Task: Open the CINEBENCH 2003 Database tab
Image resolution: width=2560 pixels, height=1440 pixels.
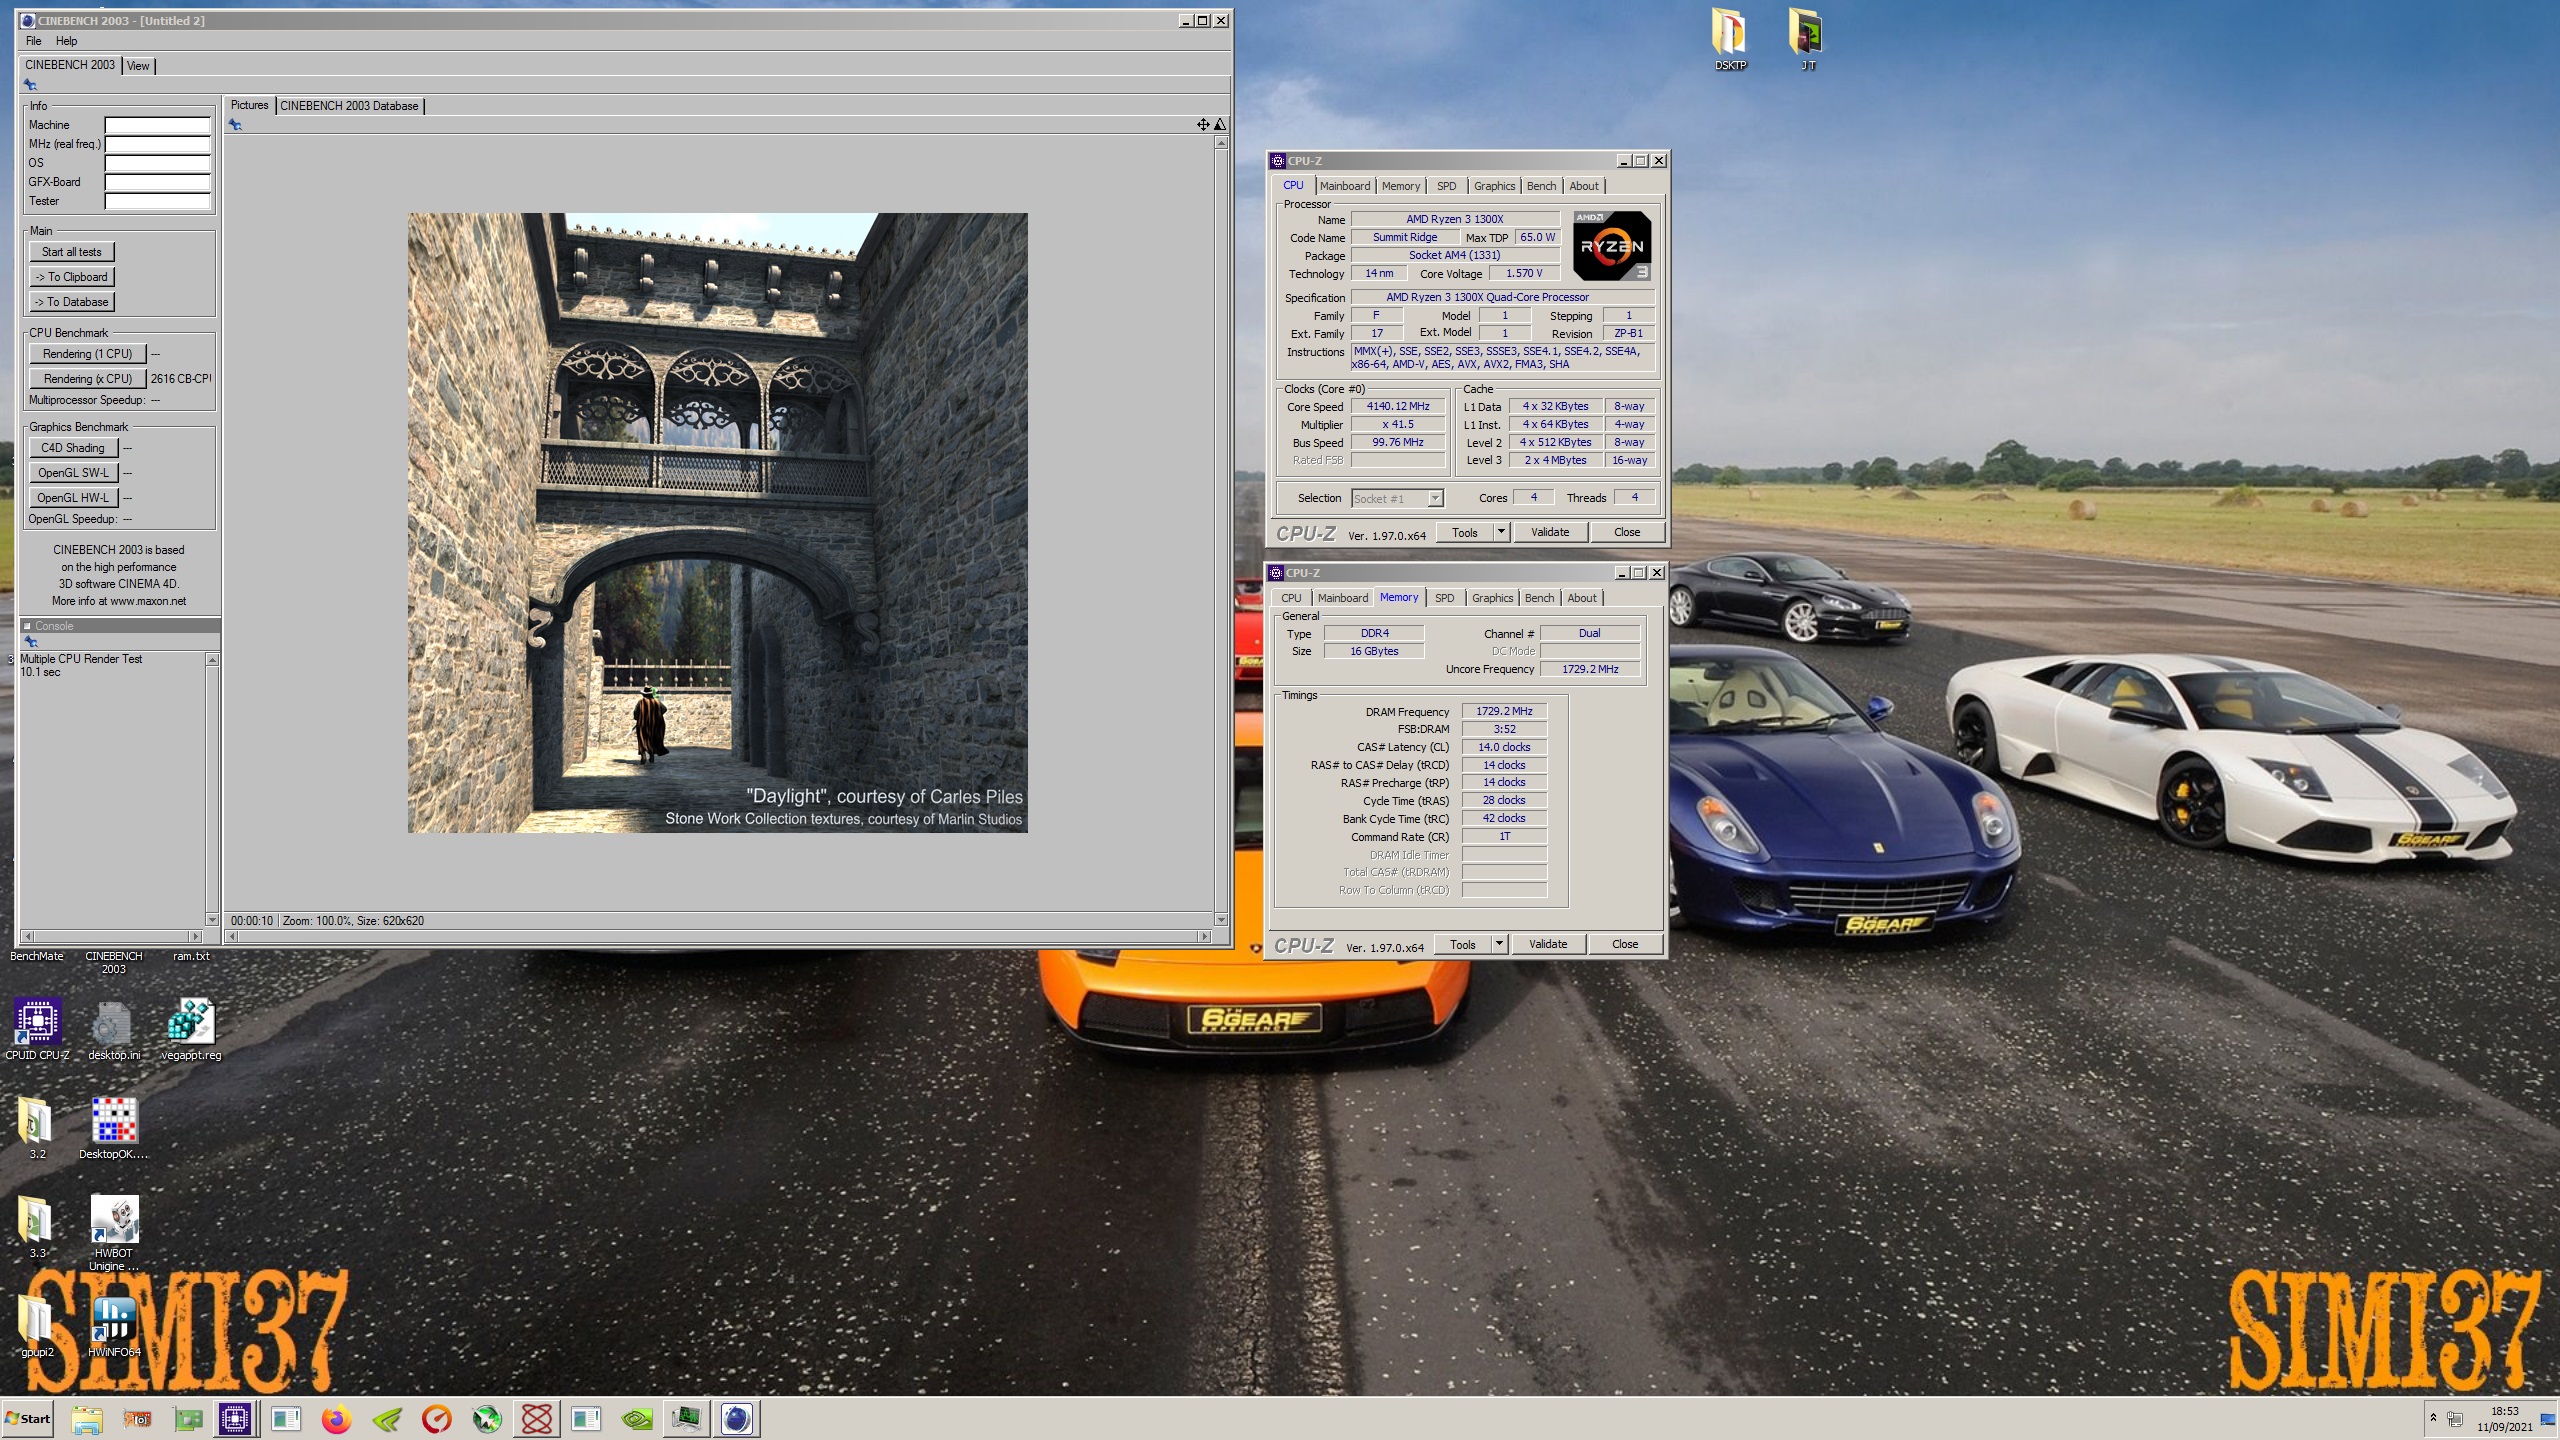Action: [349, 106]
